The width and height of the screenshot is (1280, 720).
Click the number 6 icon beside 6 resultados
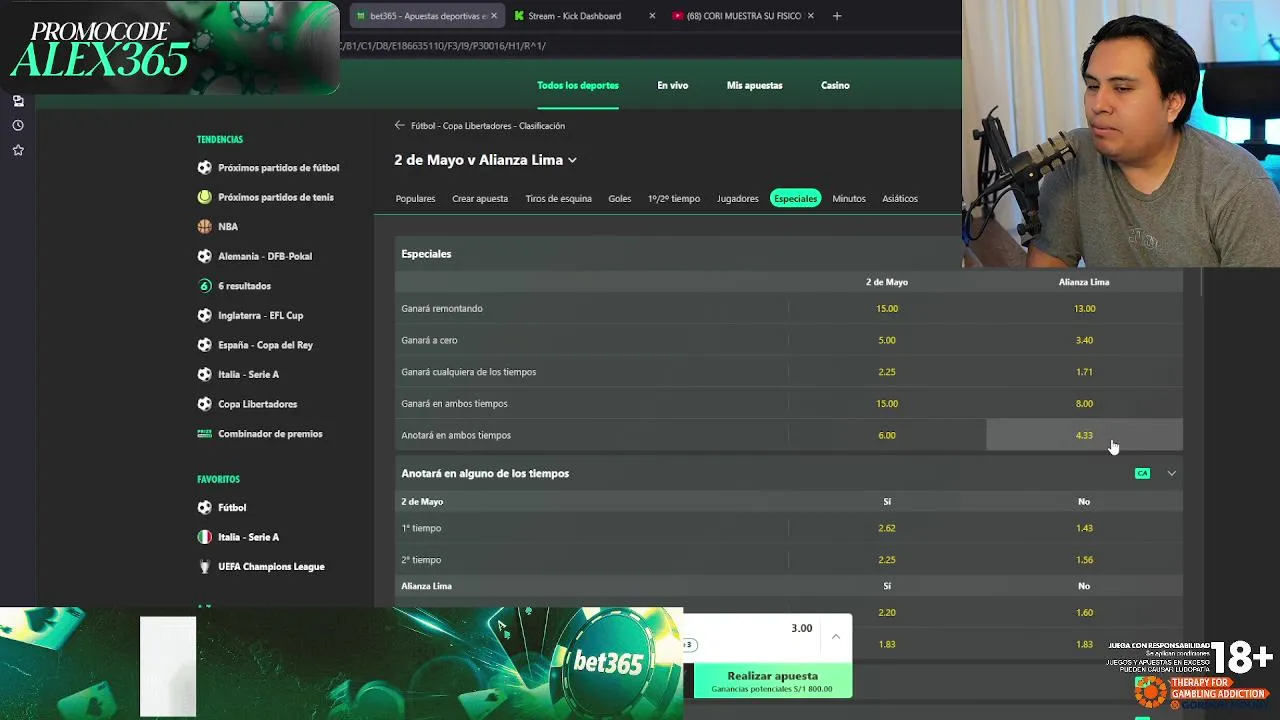coord(204,286)
